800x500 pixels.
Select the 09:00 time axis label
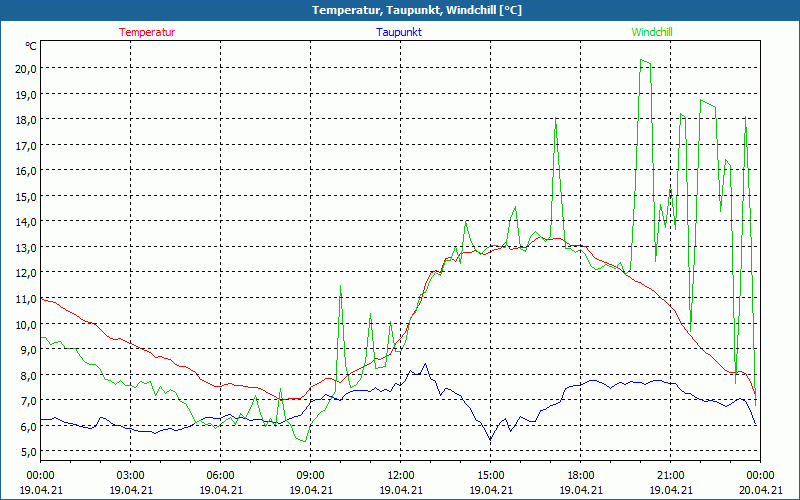coord(310,475)
